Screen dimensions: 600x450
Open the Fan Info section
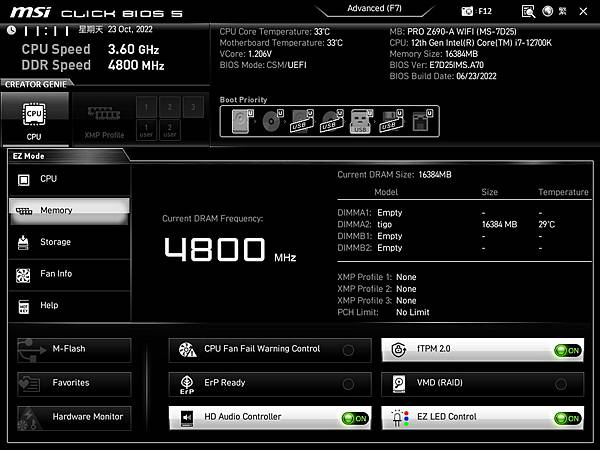(70, 274)
